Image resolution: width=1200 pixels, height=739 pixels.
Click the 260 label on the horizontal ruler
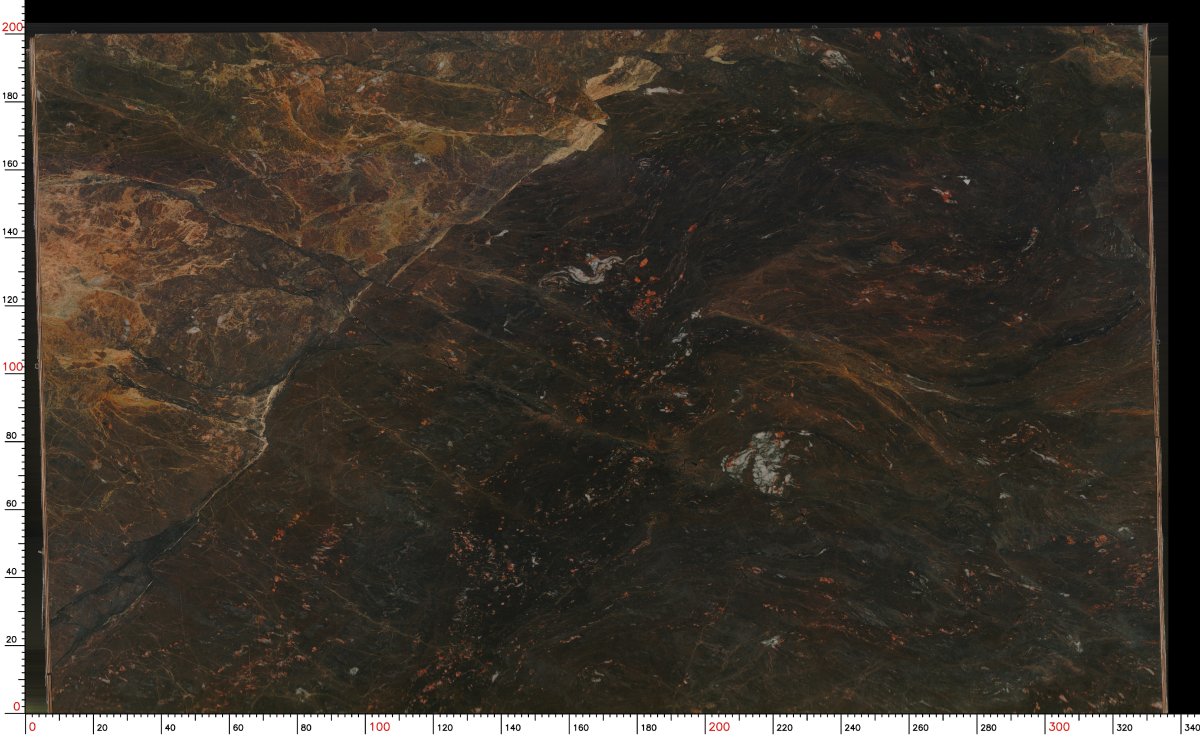[921, 728]
